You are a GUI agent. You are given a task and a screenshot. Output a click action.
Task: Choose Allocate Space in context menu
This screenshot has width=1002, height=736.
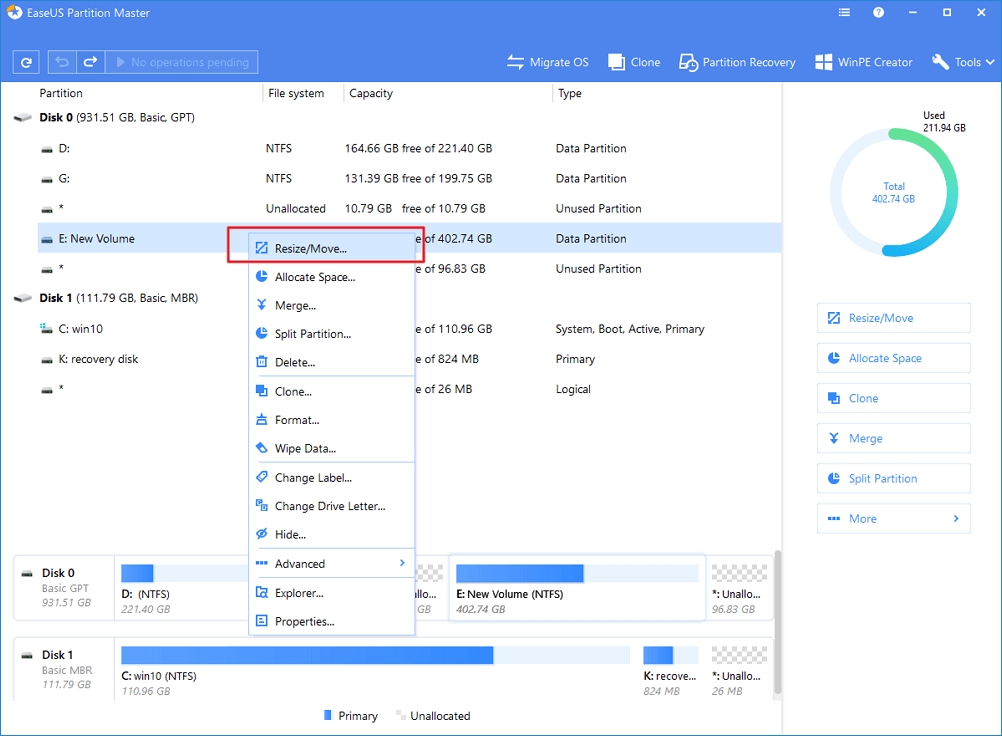point(332,277)
